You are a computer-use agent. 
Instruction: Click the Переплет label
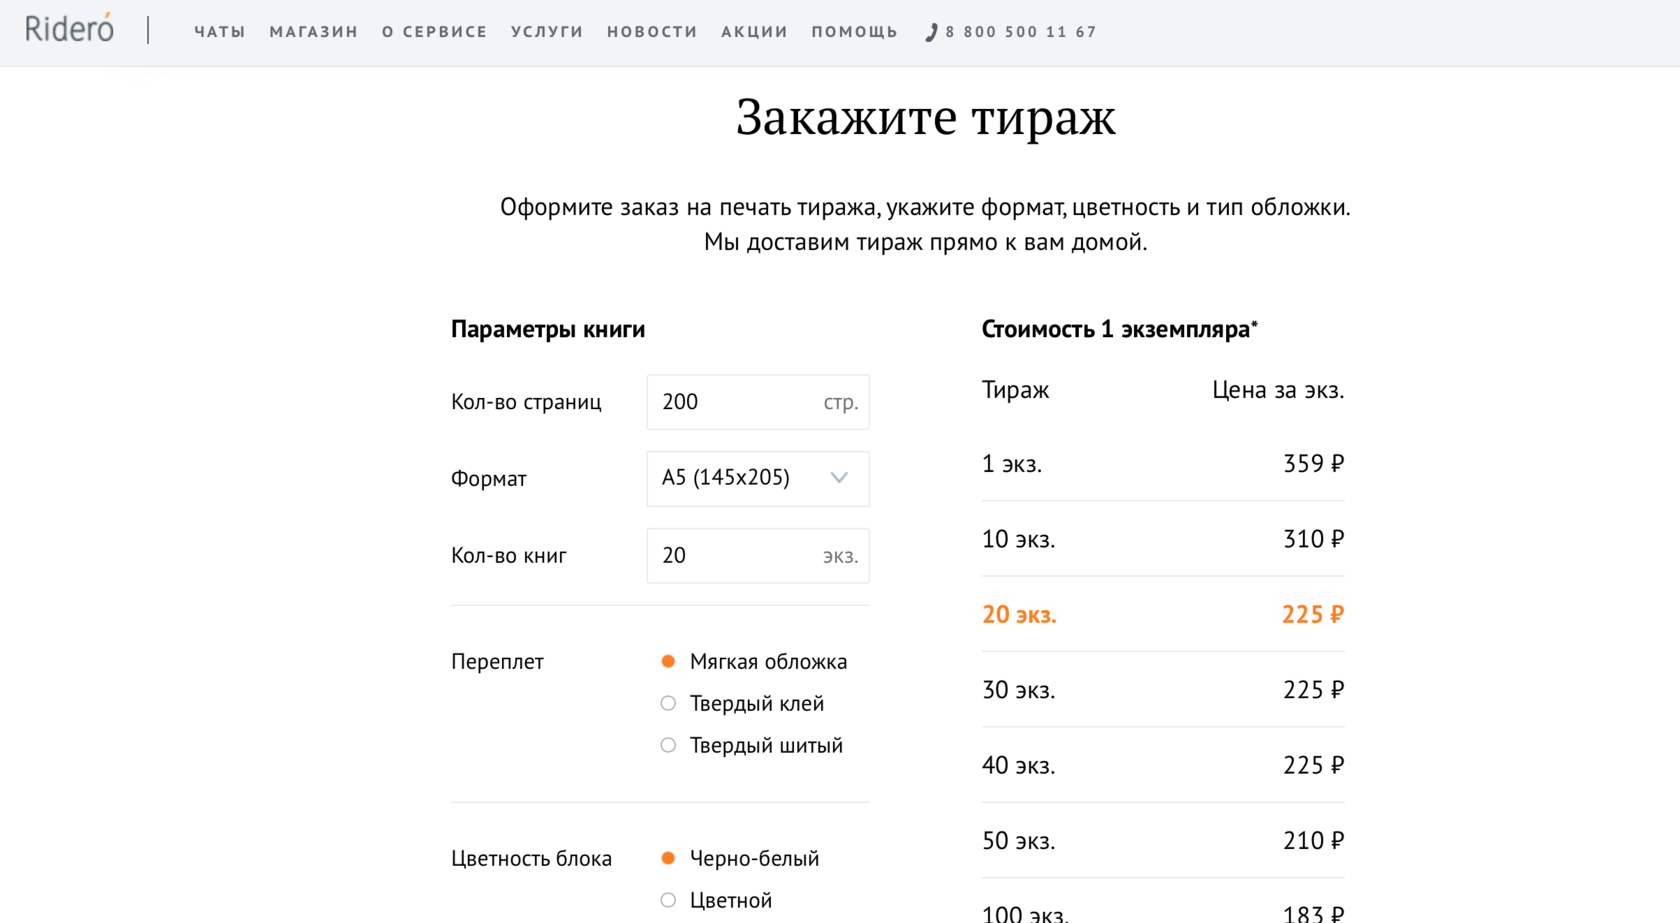(497, 662)
